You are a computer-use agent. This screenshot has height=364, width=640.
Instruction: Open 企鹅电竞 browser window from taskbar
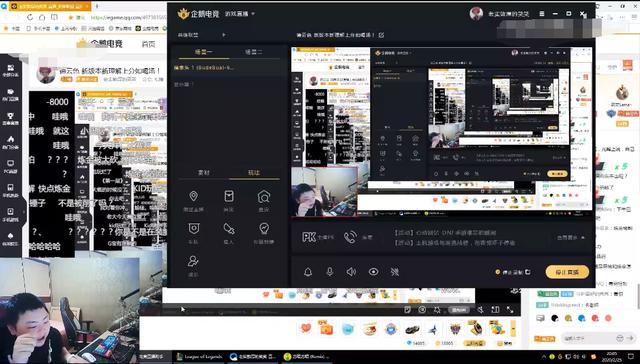pyautogui.click(x=253, y=357)
